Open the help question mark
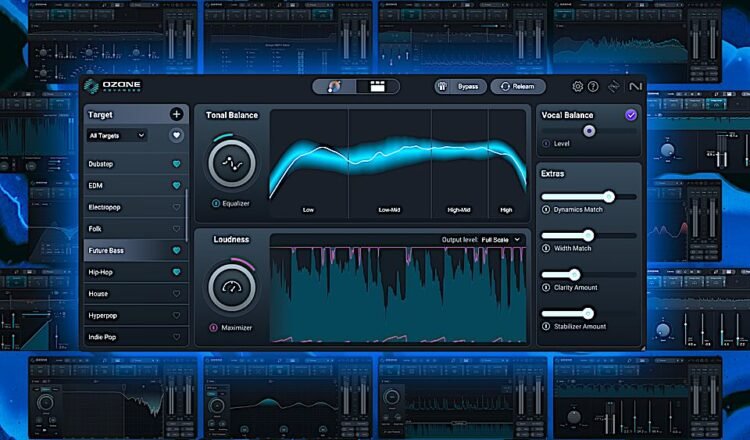This screenshot has height=440, width=750. pos(593,87)
